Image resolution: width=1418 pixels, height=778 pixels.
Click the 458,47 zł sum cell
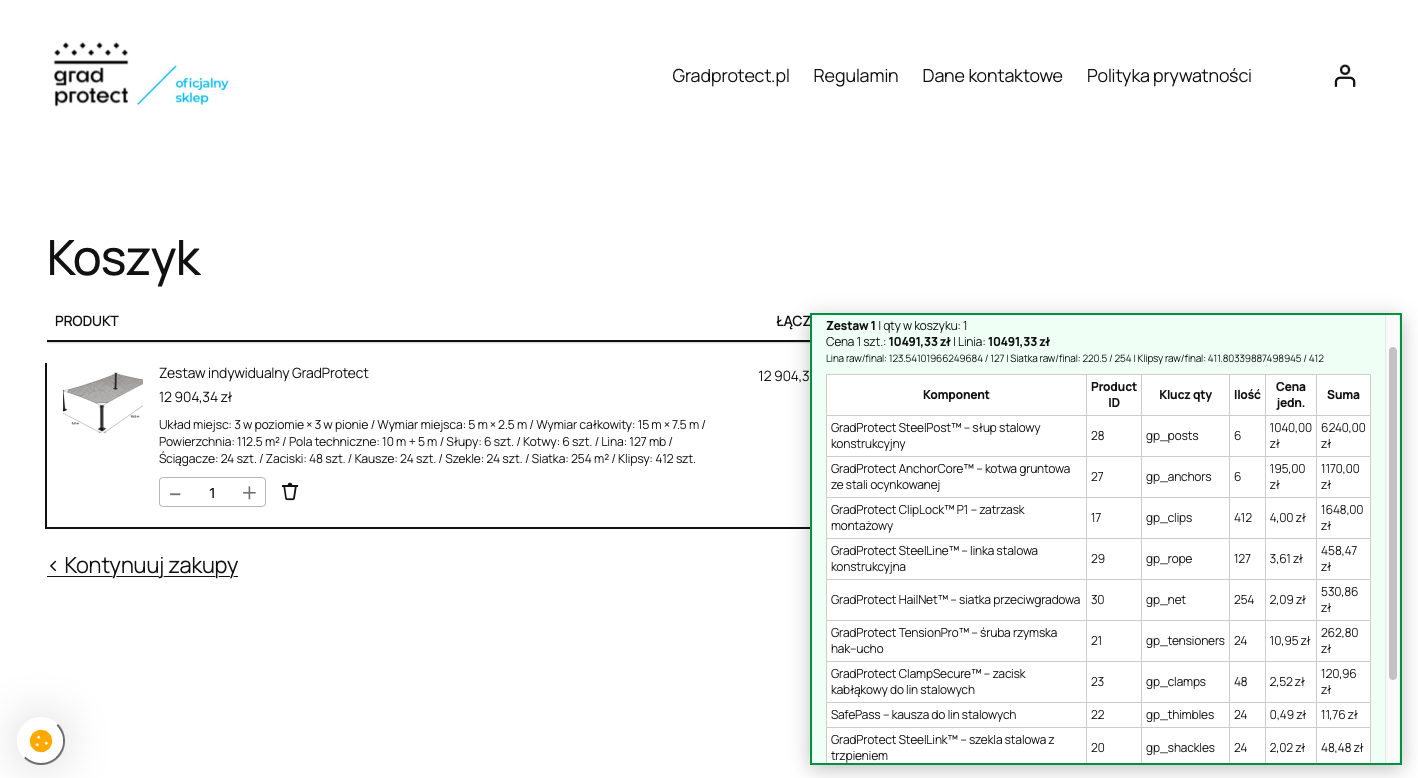point(1343,559)
